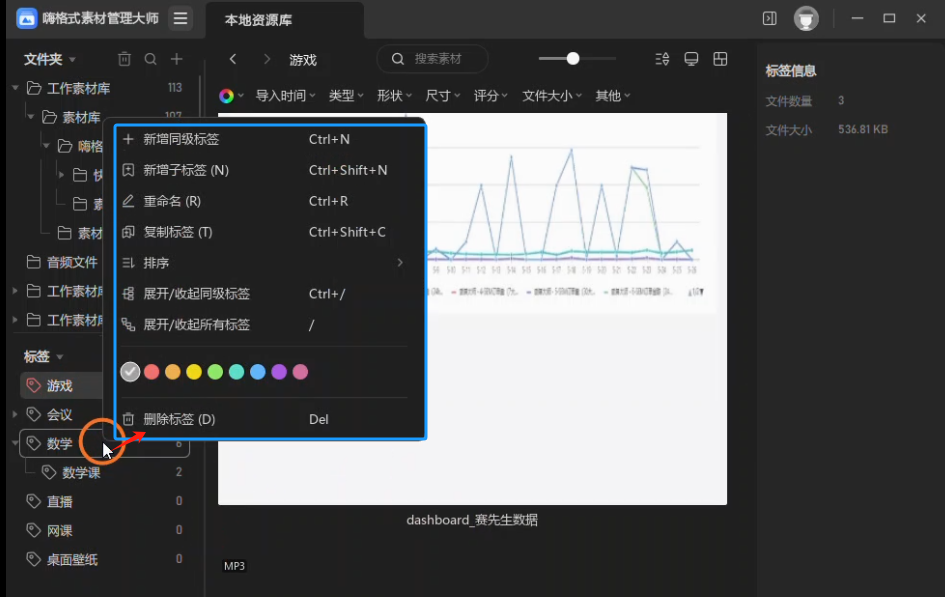Image resolution: width=945 pixels, height=597 pixels.
Task: Open the sort options icon
Action: click(x=662, y=59)
